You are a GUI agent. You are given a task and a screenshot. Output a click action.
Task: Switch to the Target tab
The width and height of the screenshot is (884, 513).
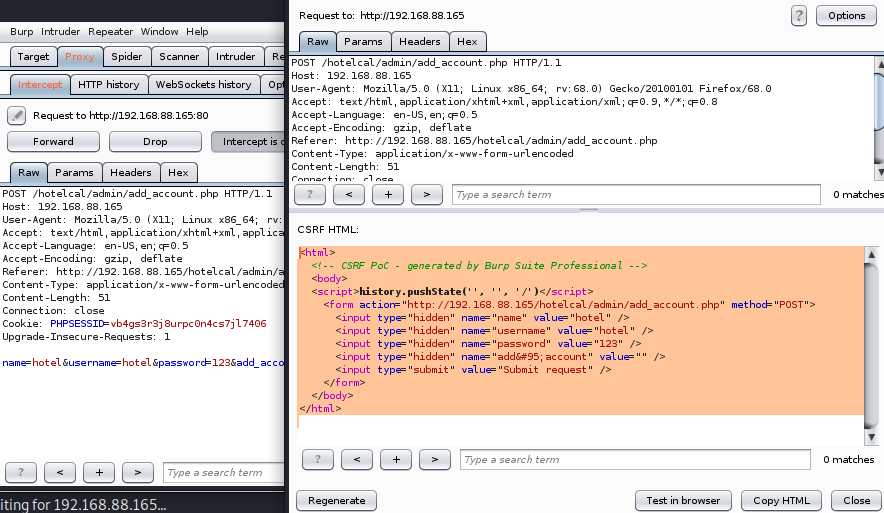pyautogui.click(x=33, y=56)
